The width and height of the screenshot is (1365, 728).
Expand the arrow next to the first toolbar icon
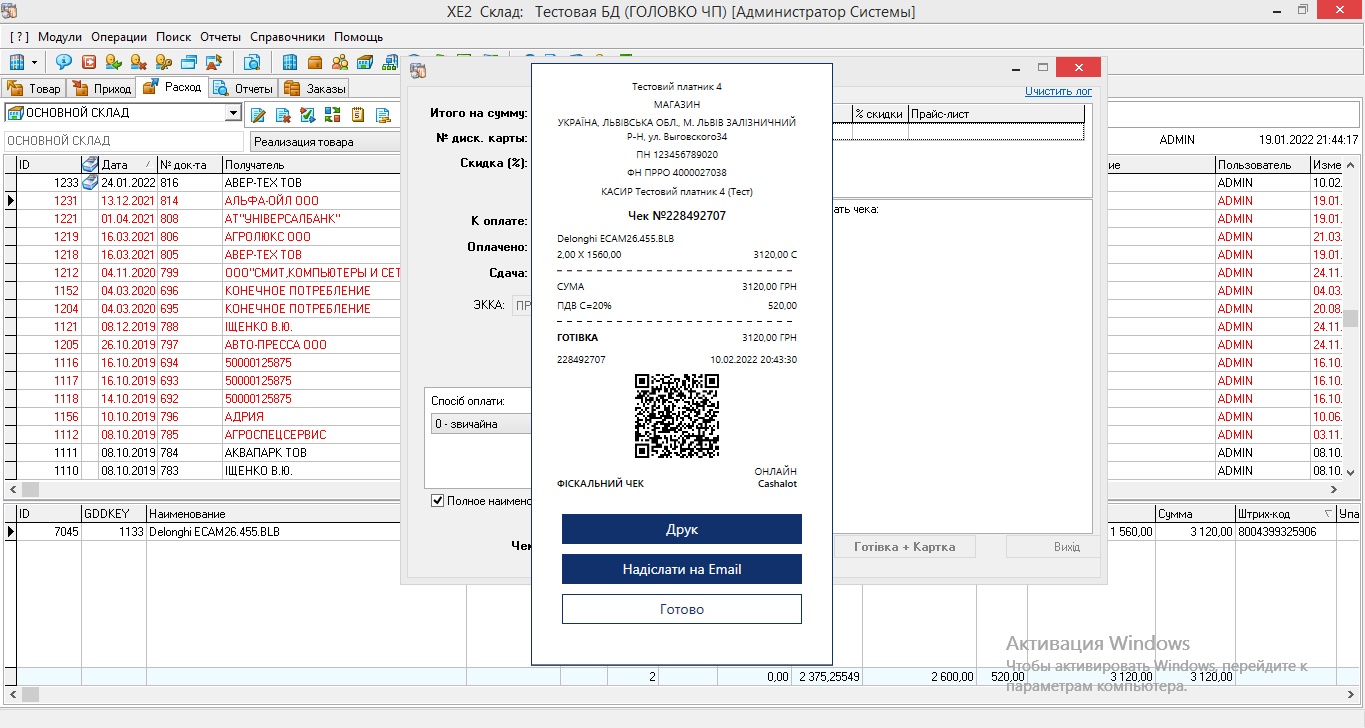tap(35, 62)
